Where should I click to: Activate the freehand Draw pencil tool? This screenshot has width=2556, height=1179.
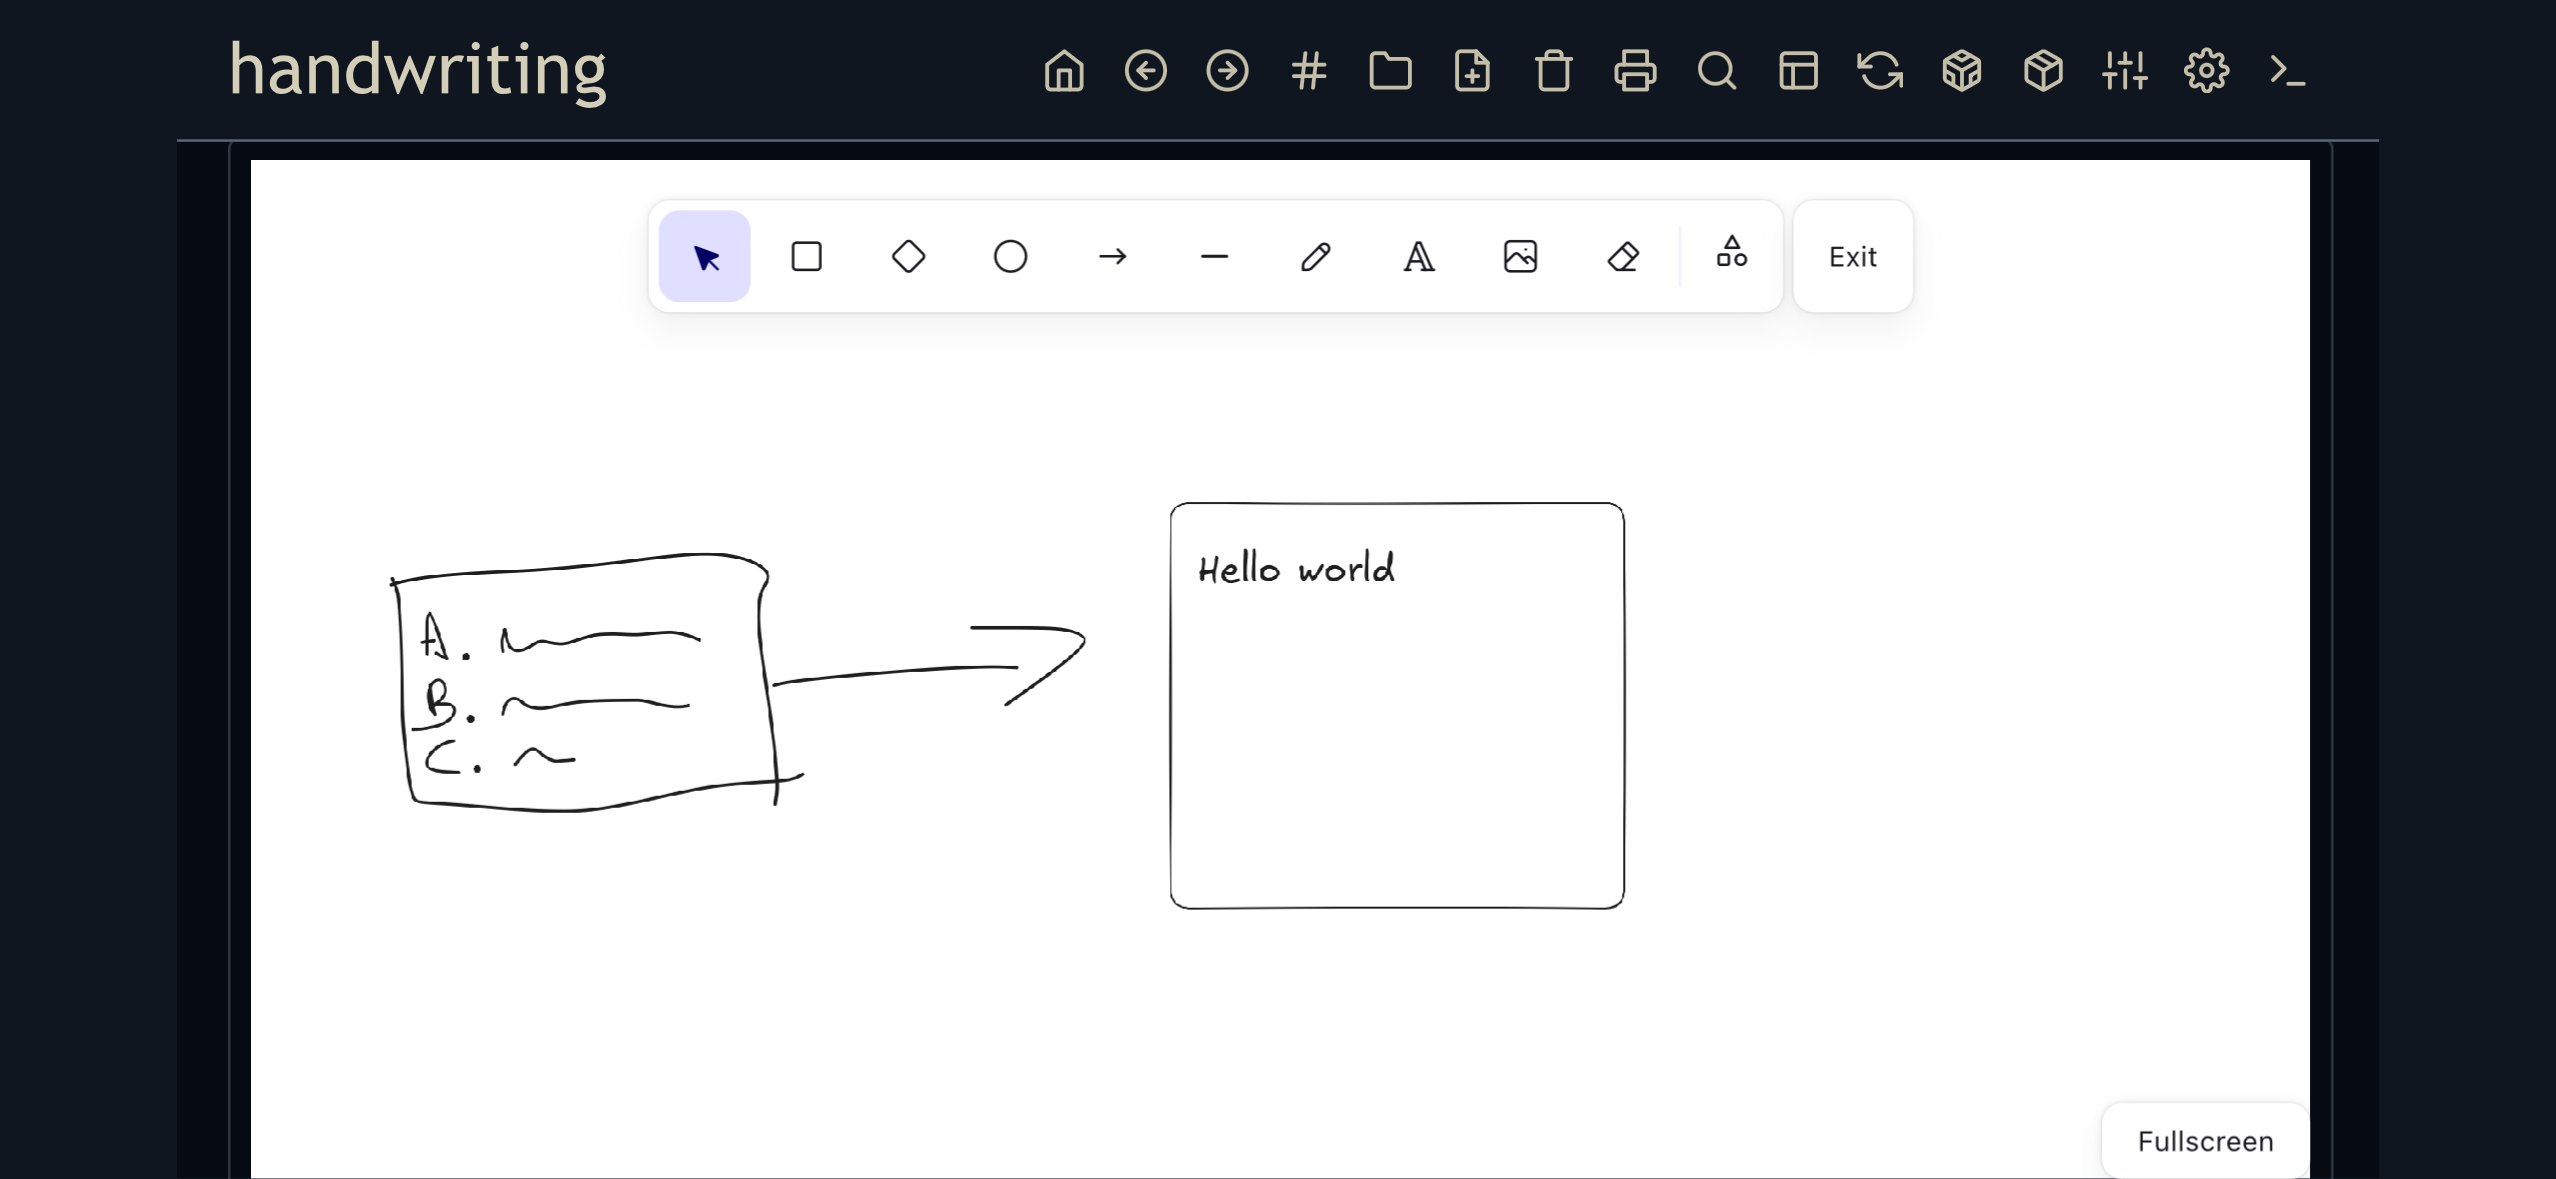[1316, 257]
